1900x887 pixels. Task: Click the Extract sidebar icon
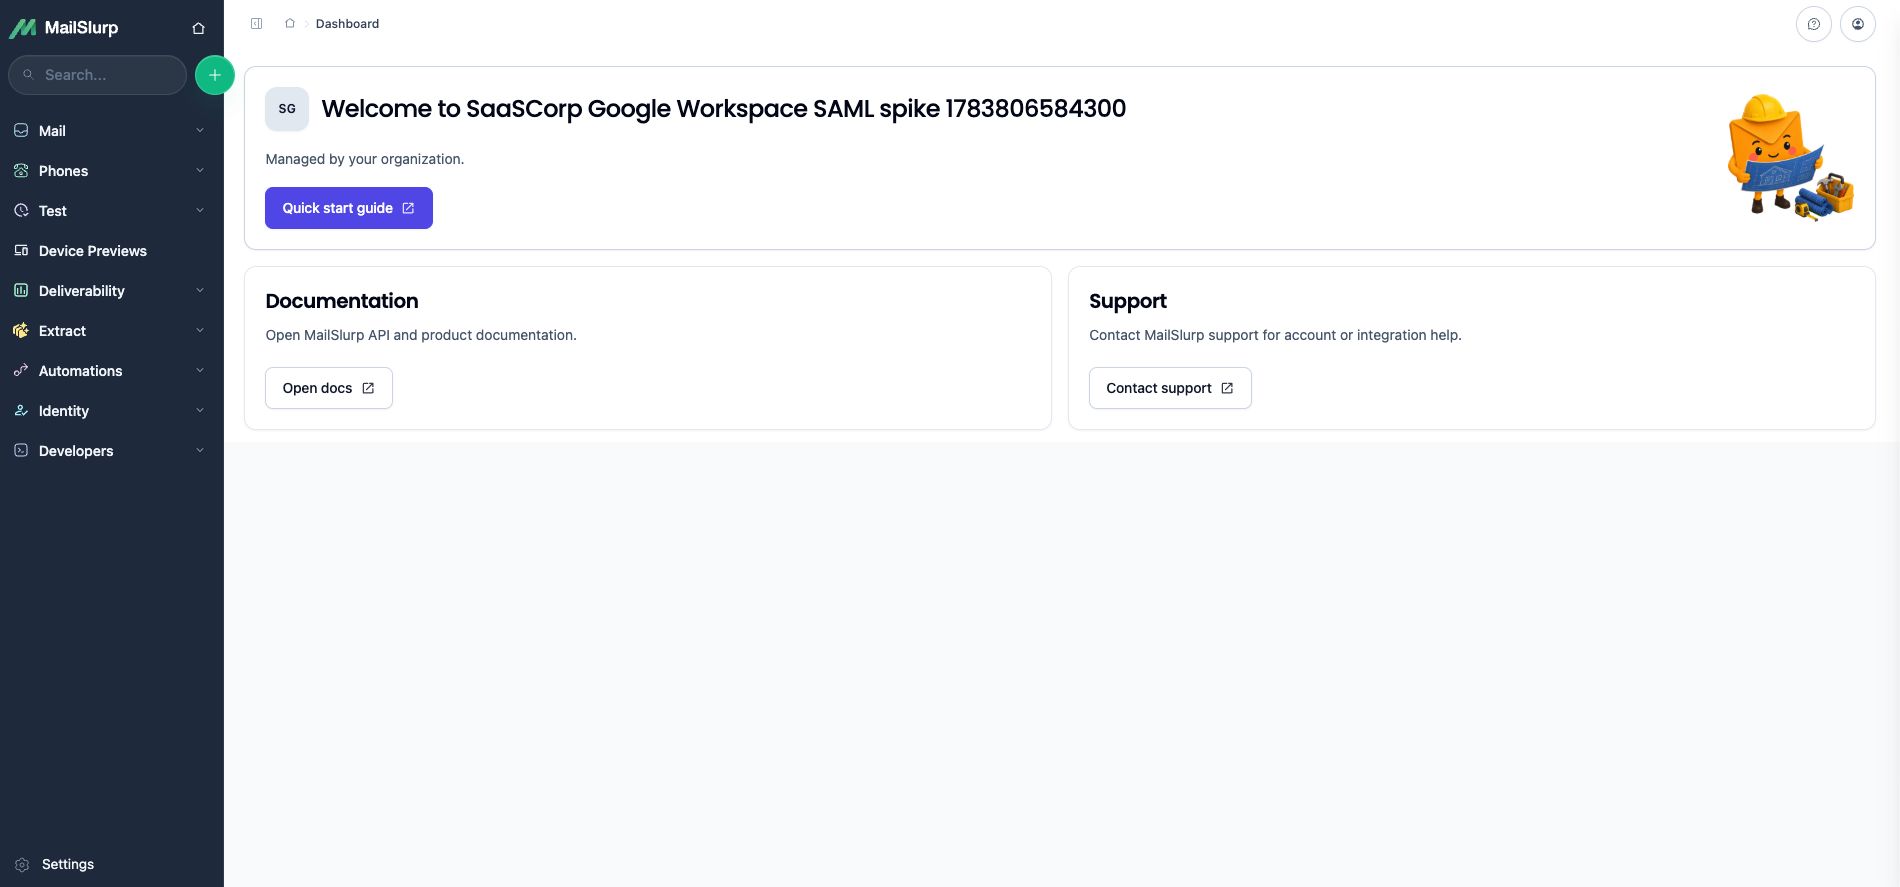pyautogui.click(x=21, y=331)
